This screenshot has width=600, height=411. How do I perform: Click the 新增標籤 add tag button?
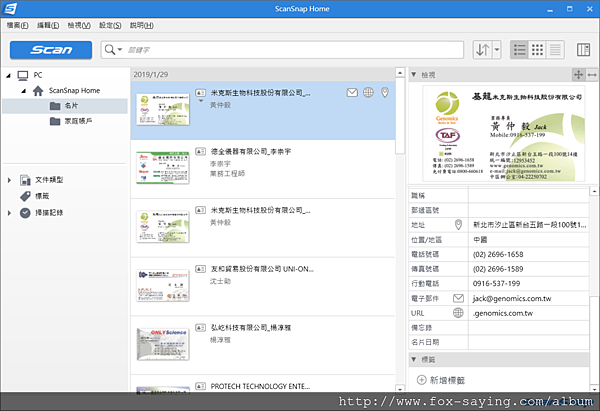click(441, 380)
